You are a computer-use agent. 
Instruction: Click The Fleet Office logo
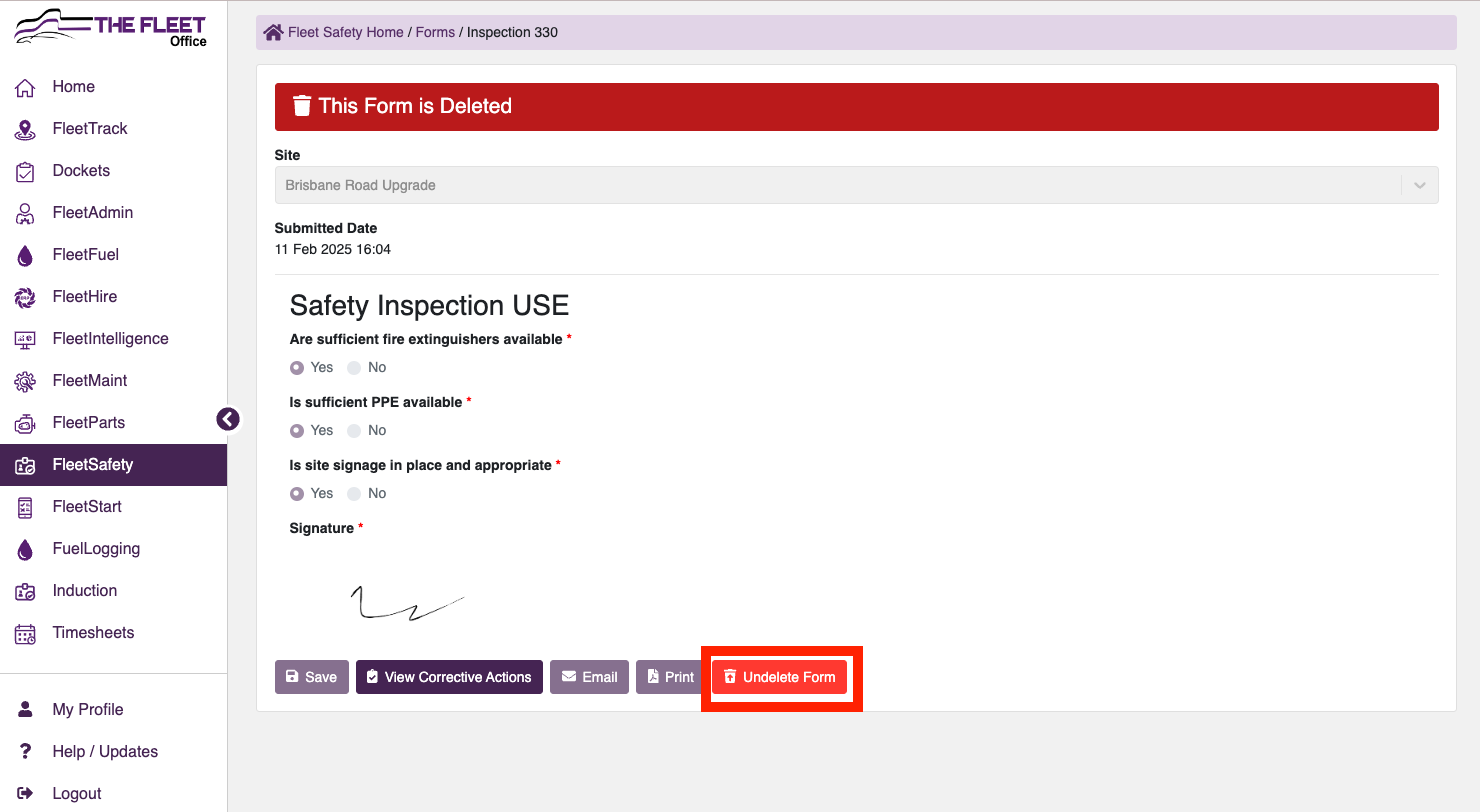coord(110,29)
